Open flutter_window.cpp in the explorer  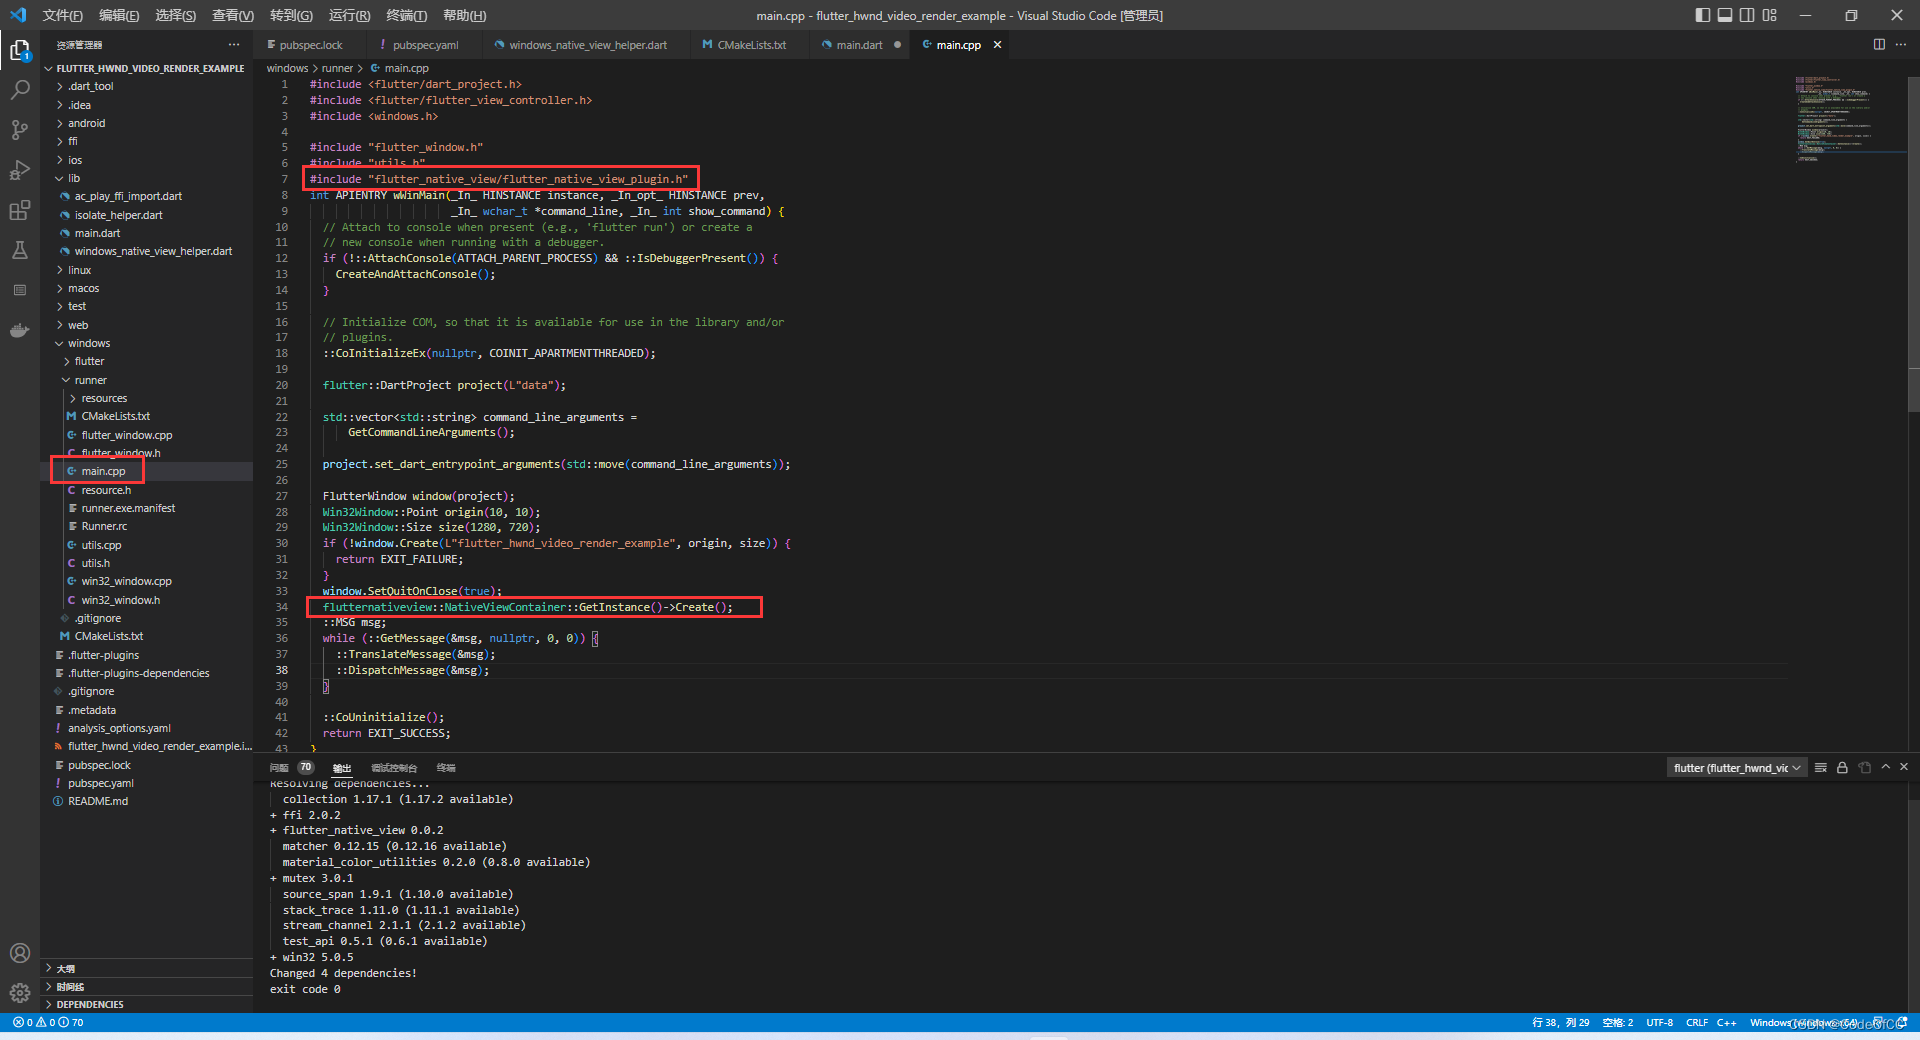click(x=127, y=435)
